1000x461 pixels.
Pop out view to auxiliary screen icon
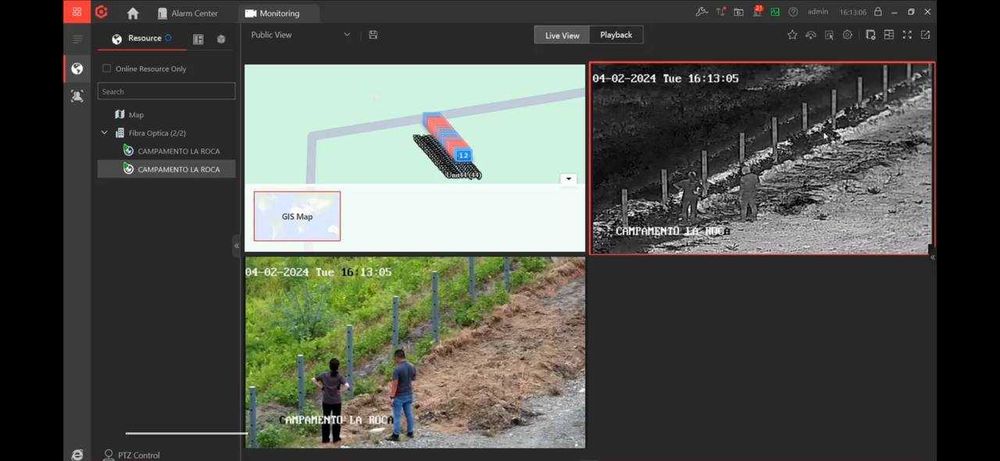(x=925, y=35)
